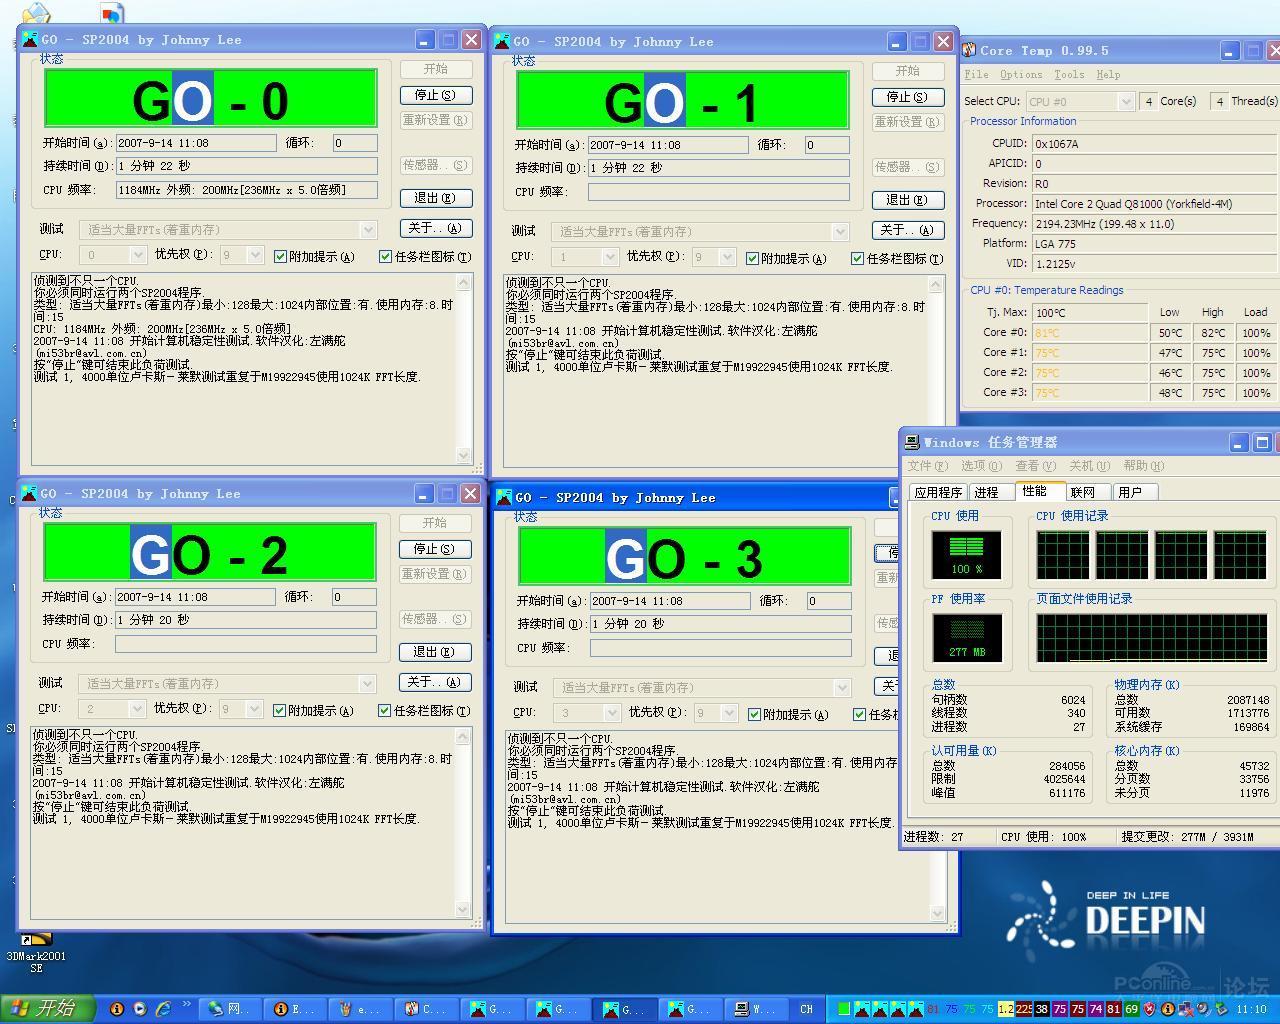The width and height of the screenshot is (1280, 1024).
Task: Click 停止(S) button in GO-0 window
Action: [x=436, y=95]
